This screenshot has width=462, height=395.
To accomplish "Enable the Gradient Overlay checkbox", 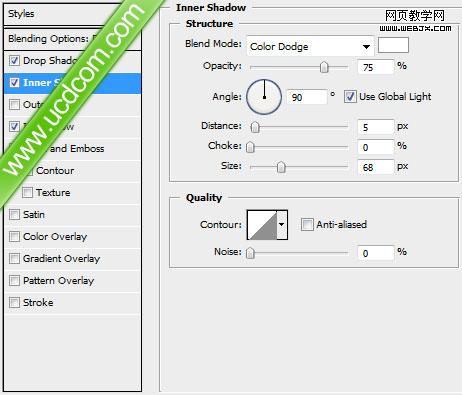I will [x=14, y=258].
